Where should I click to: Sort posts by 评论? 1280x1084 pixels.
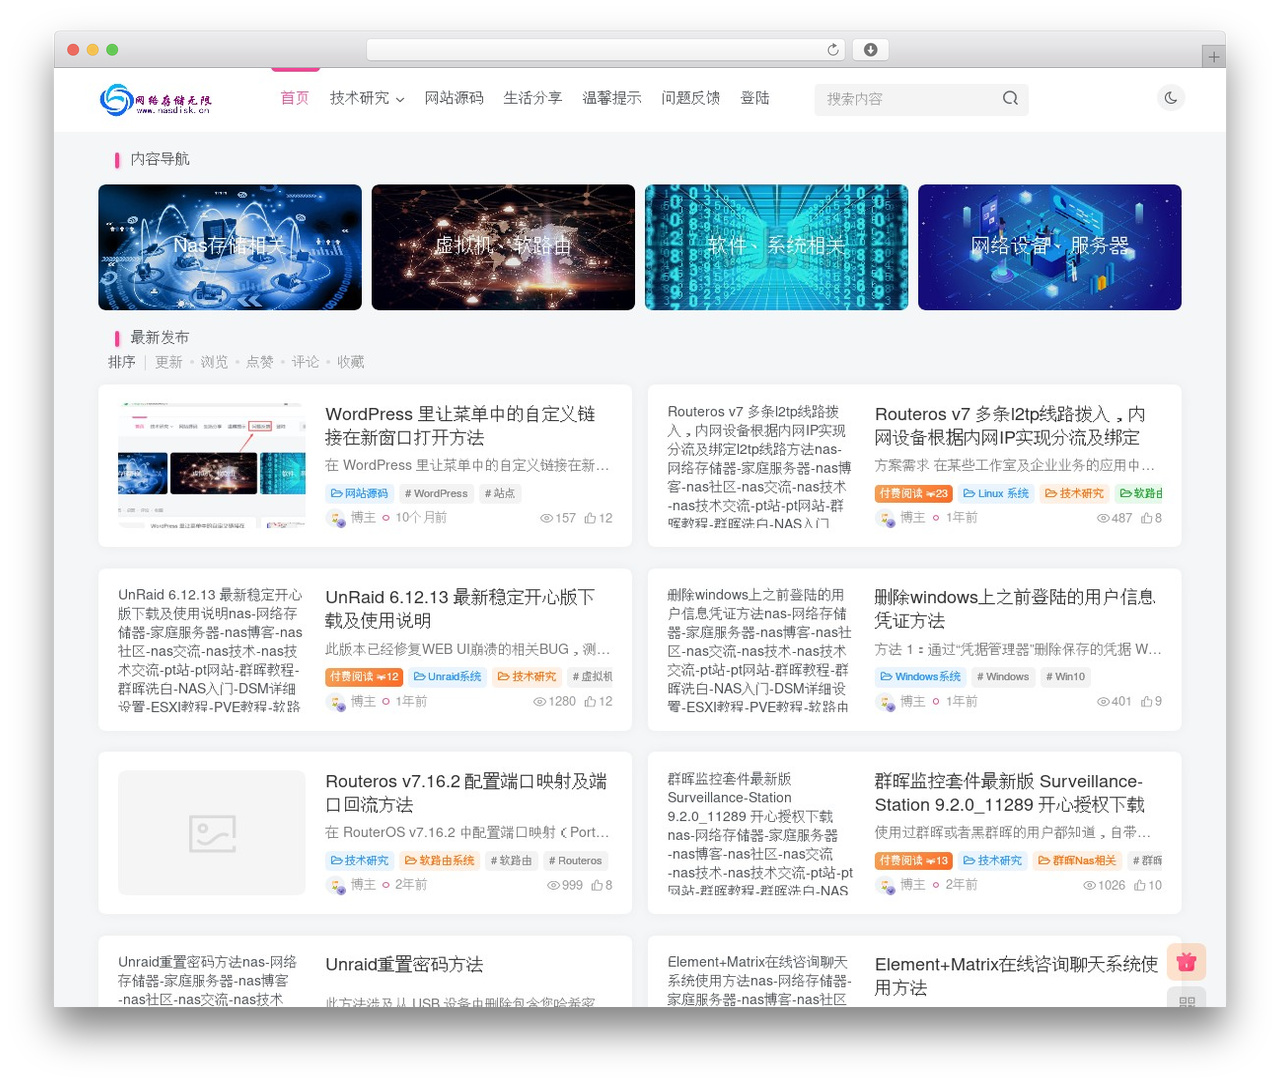click(306, 362)
